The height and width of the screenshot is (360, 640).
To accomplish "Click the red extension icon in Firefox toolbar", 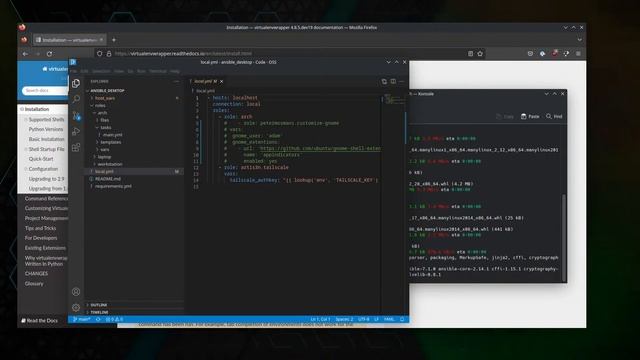I will [x=555, y=53].
